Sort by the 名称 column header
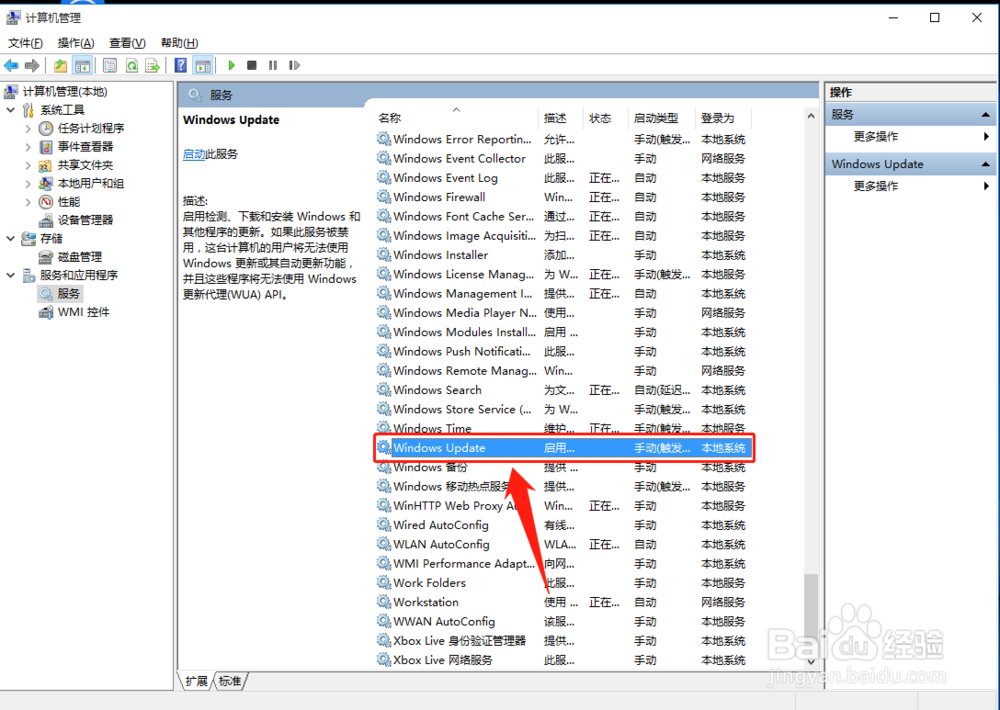 [x=456, y=118]
